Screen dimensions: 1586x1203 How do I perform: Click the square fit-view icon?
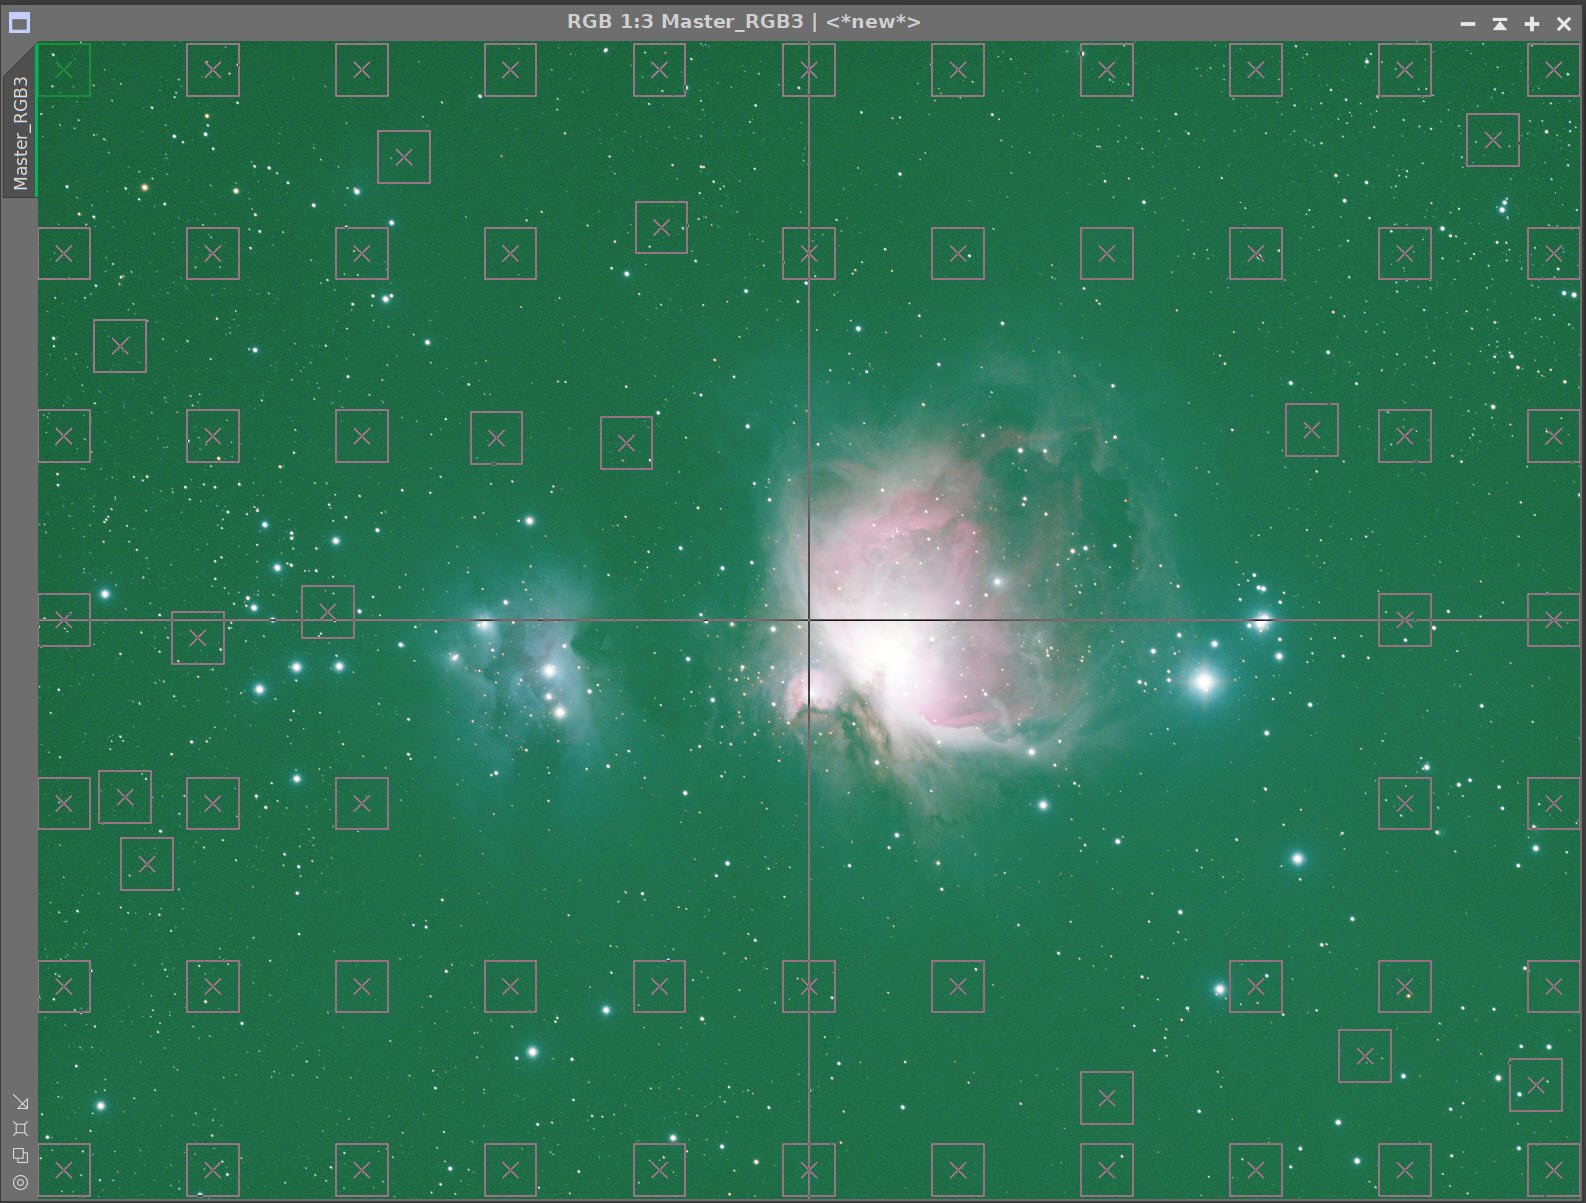tap(20, 1129)
